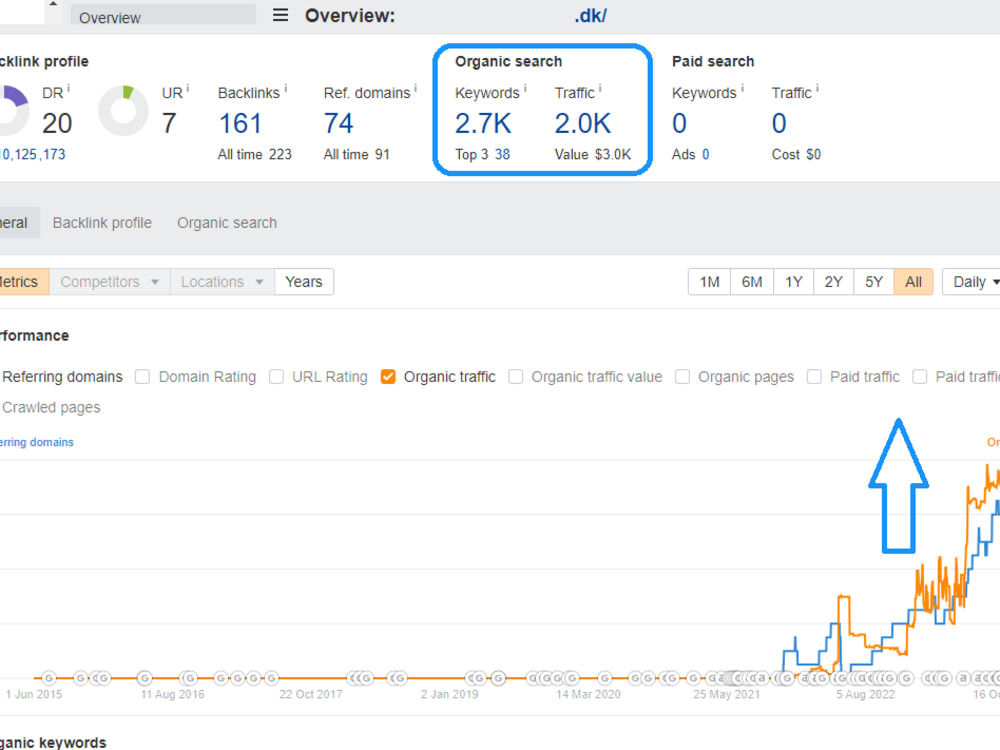Open the Competitors dropdown
1000x750 pixels.
[x=110, y=282]
